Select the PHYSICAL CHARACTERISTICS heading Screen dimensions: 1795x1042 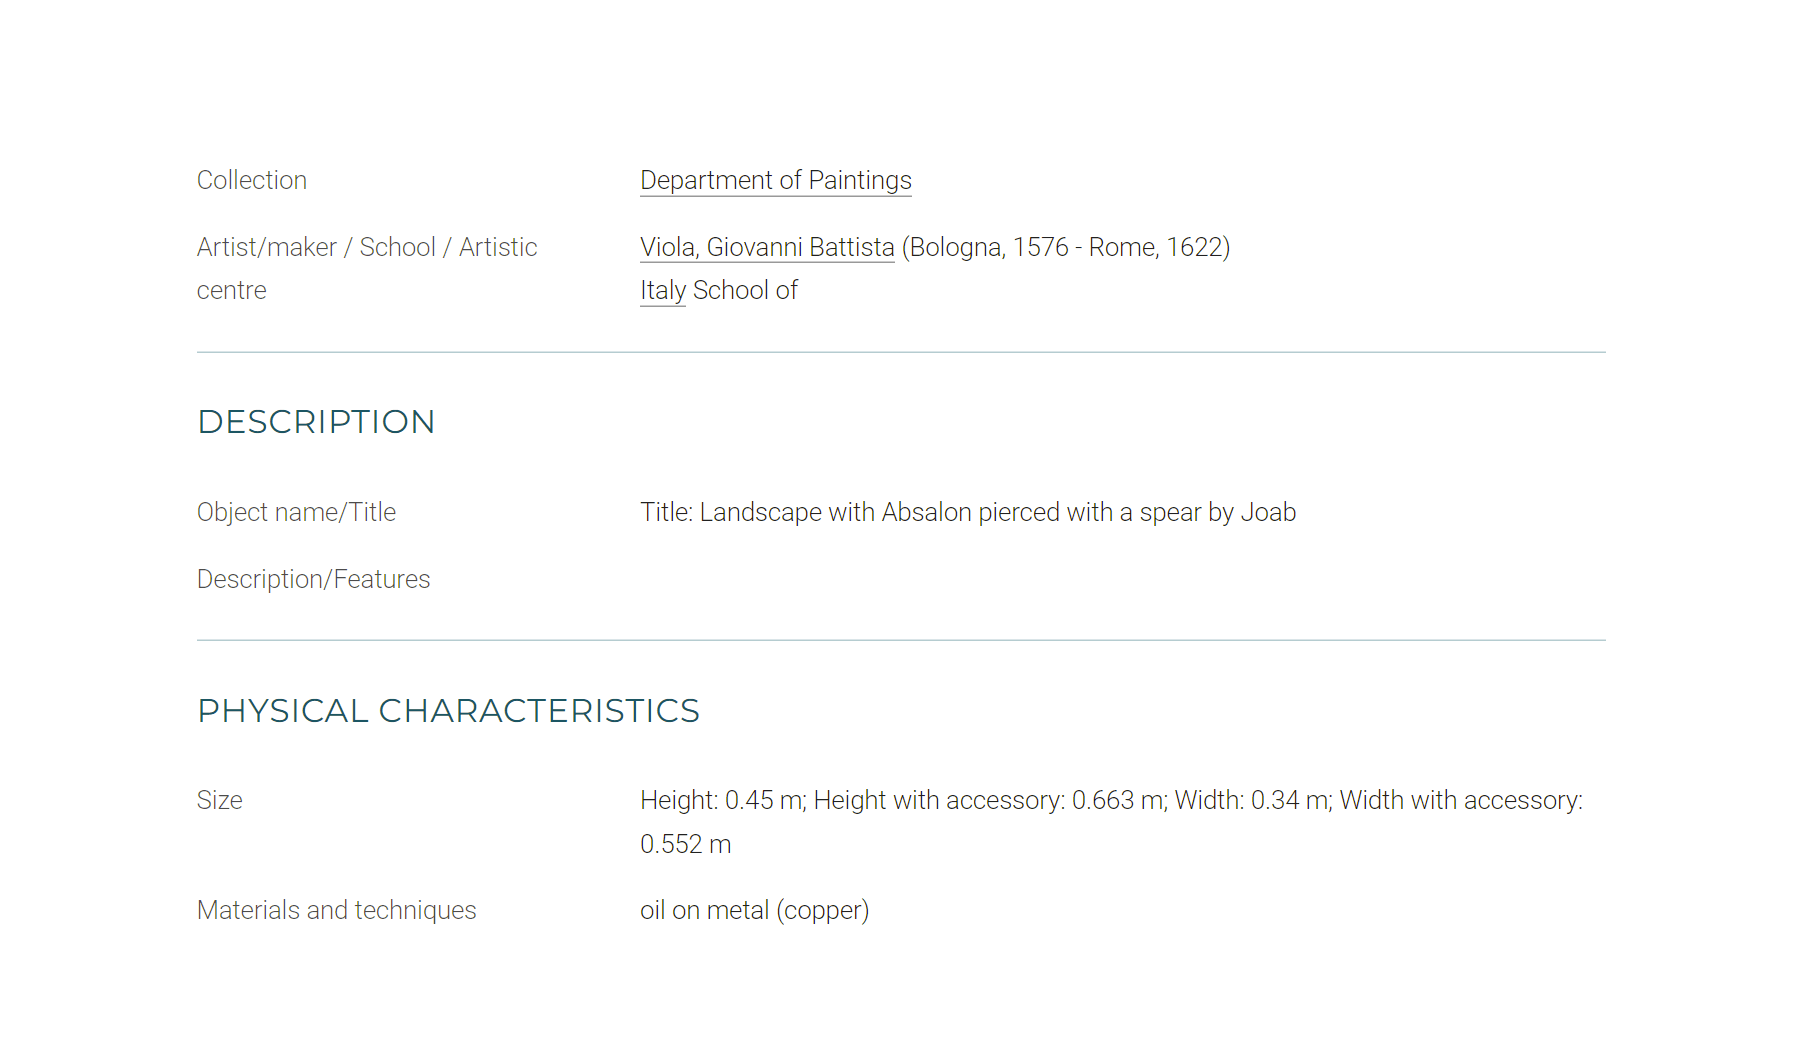click(x=448, y=711)
